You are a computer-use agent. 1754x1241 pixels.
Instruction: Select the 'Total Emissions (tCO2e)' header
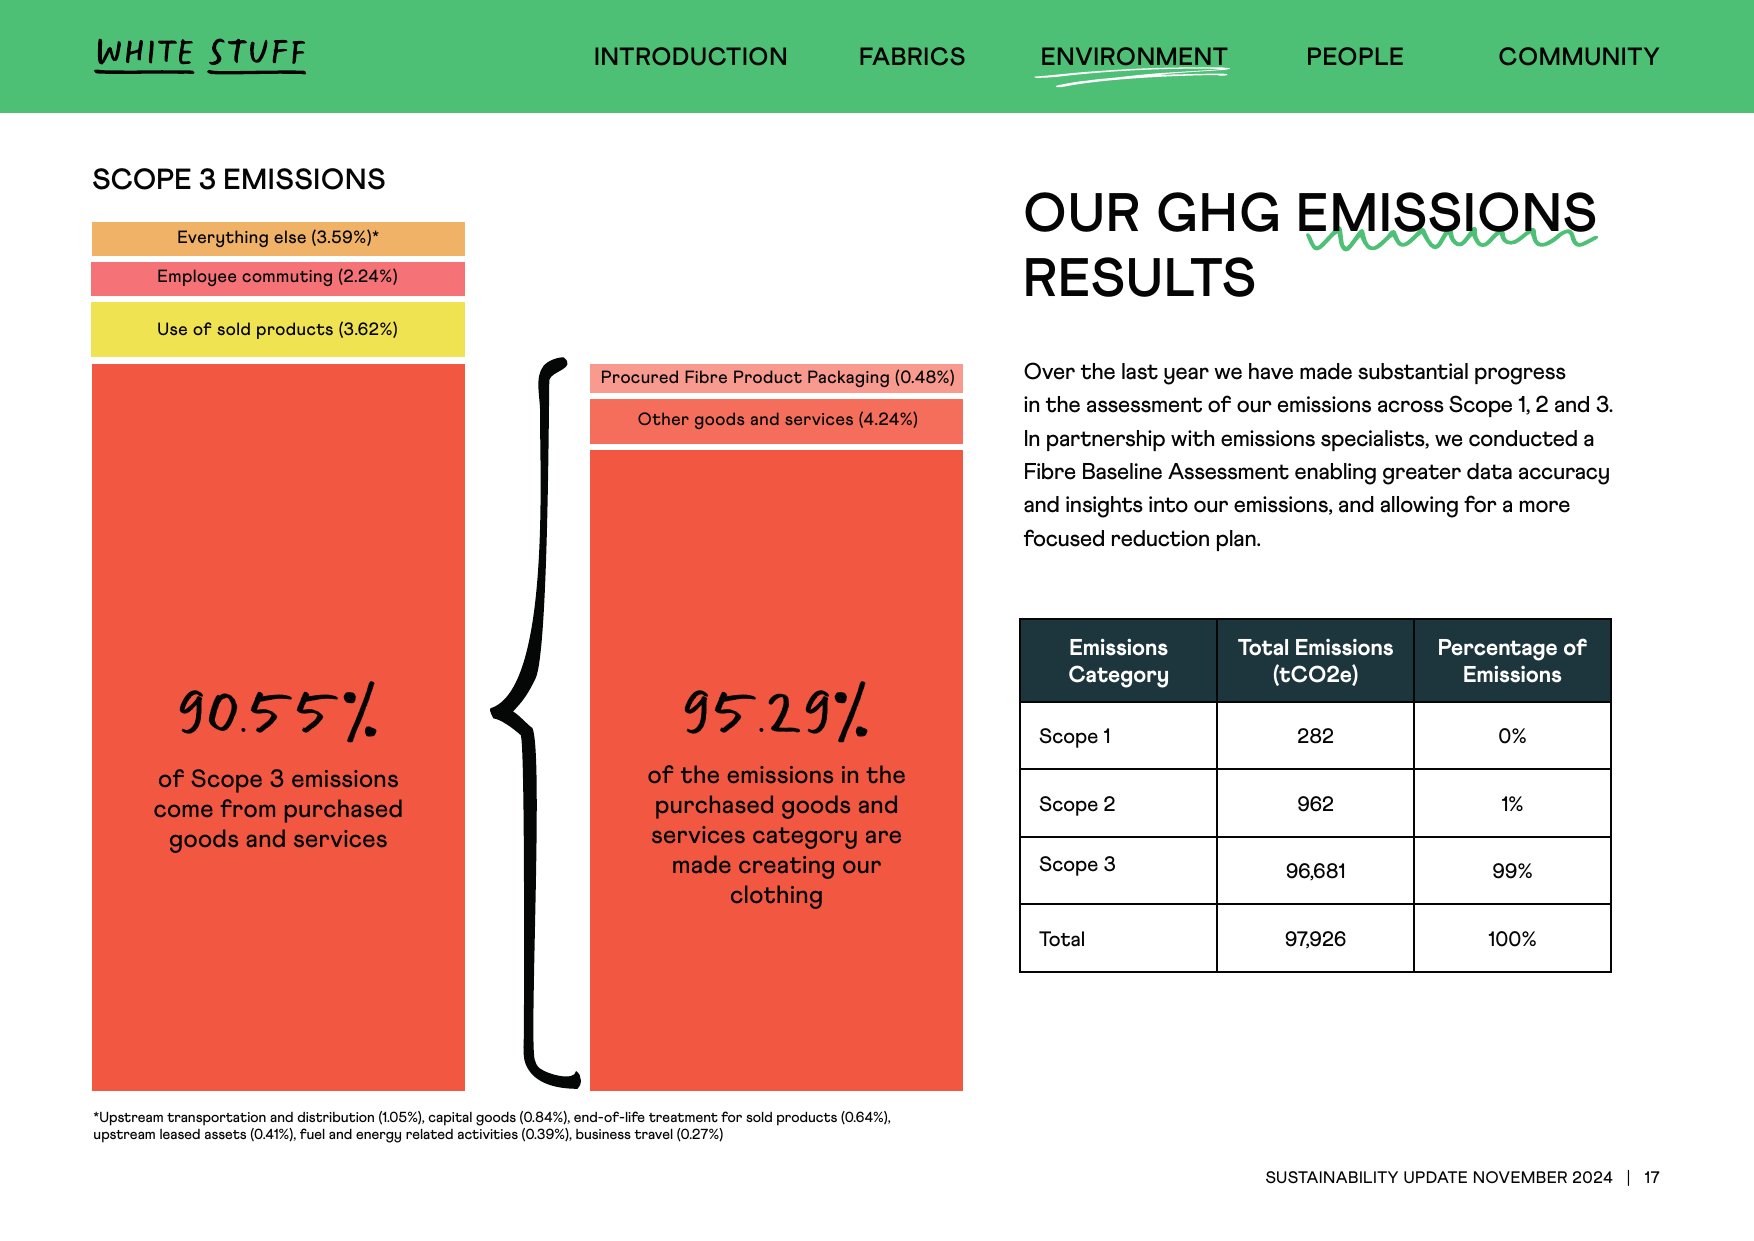click(1315, 661)
